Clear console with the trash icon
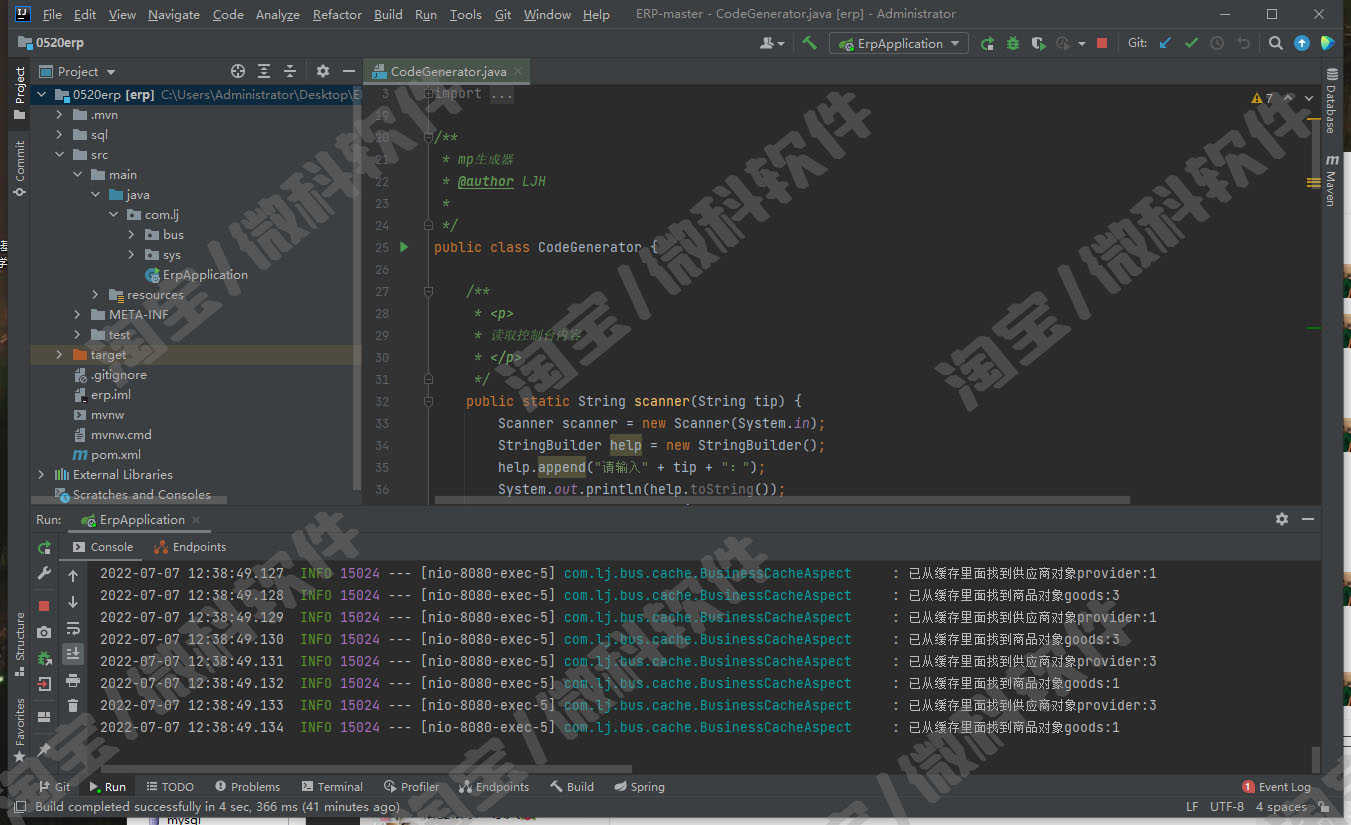The image size is (1351, 825). (73, 706)
